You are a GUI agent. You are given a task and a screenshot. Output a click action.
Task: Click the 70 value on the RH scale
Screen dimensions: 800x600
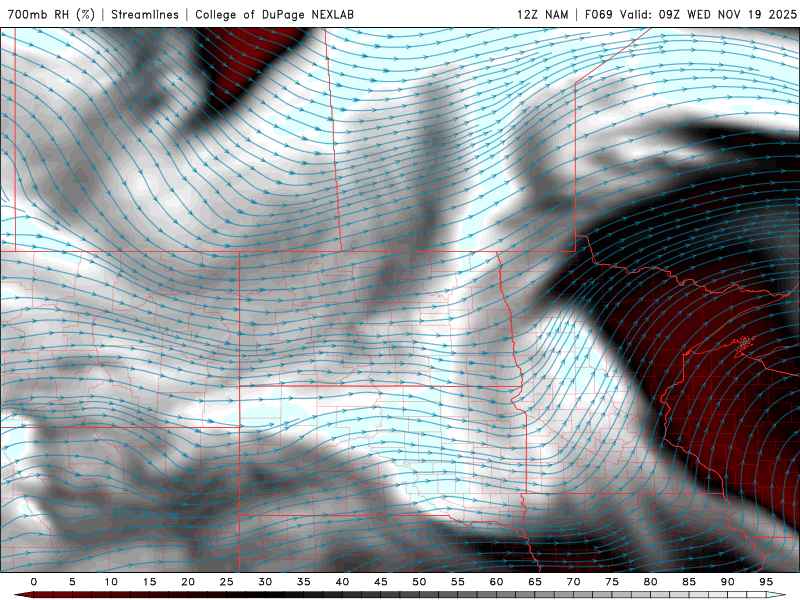pyautogui.click(x=573, y=582)
